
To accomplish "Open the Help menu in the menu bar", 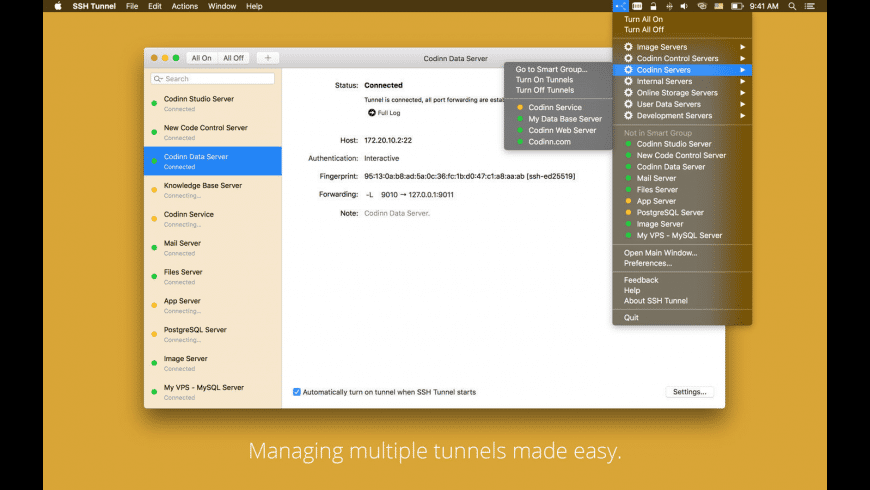I will [254, 6].
